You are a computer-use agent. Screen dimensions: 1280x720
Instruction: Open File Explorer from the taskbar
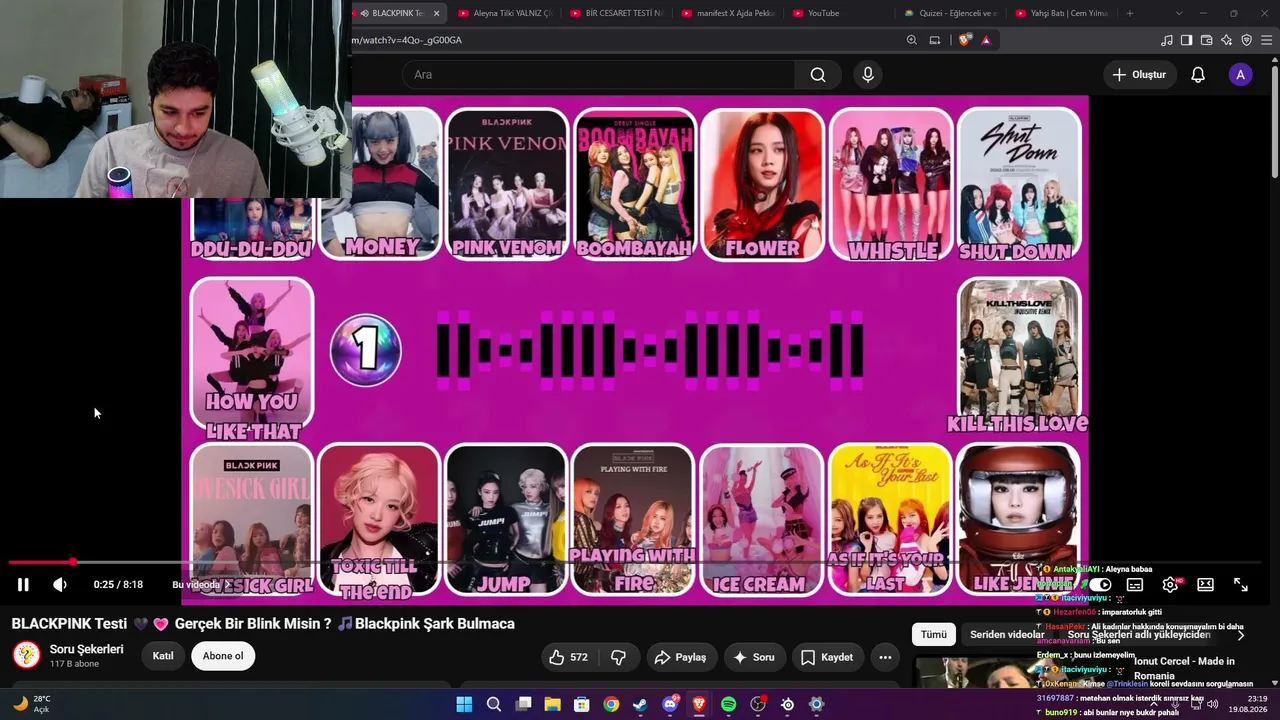(552, 704)
